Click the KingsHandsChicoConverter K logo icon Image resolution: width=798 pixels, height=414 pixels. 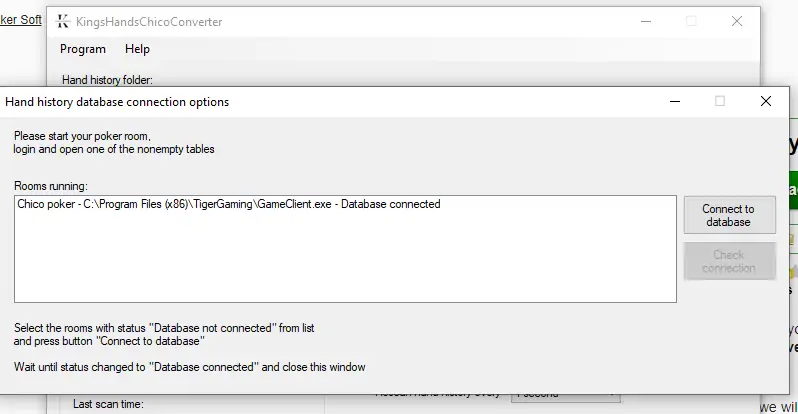point(64,21)
